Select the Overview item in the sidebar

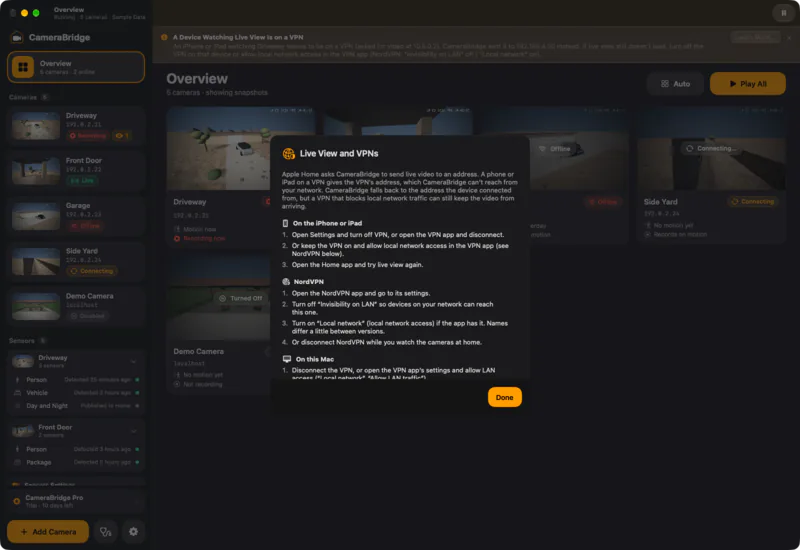(76, 67)
